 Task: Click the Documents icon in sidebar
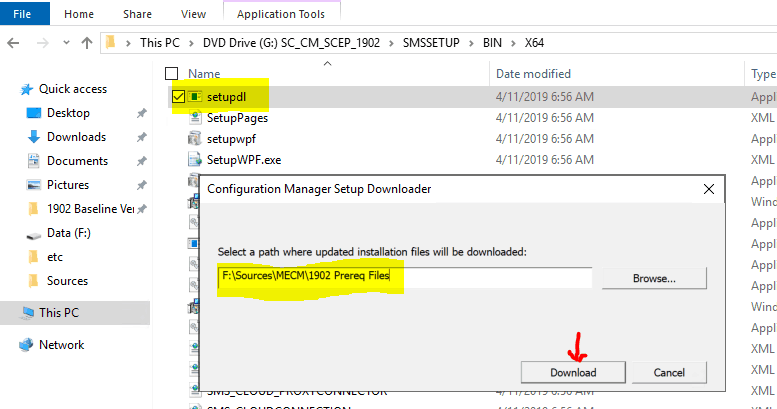pos(34,161)
